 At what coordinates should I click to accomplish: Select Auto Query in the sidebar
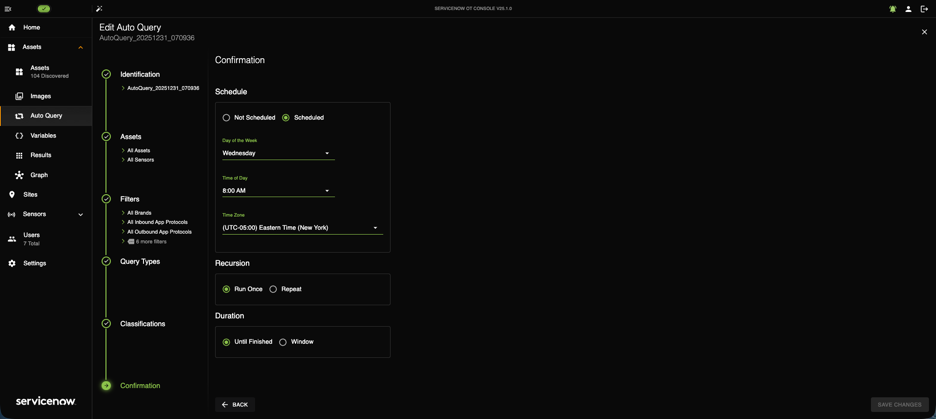pyautogui.click(x=46, y=116)
